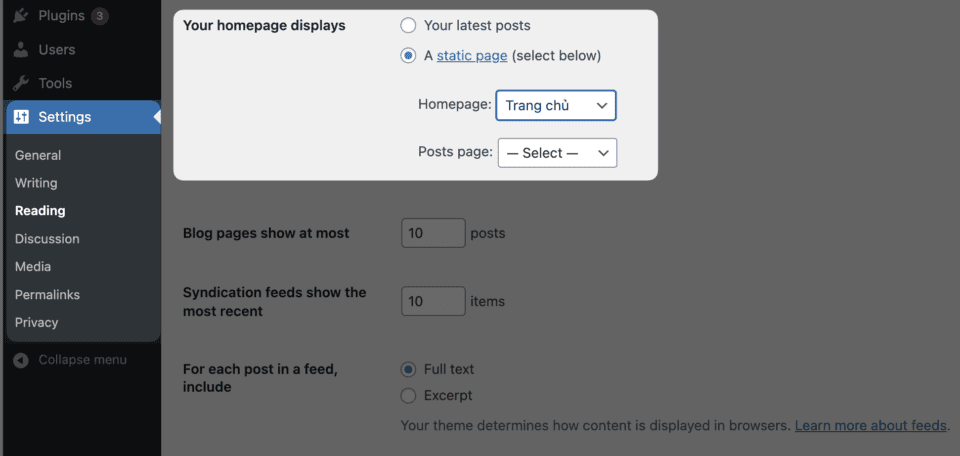Choose Excerpt feed option
This screenshot has height=456, width=960.
pos(408,395)
